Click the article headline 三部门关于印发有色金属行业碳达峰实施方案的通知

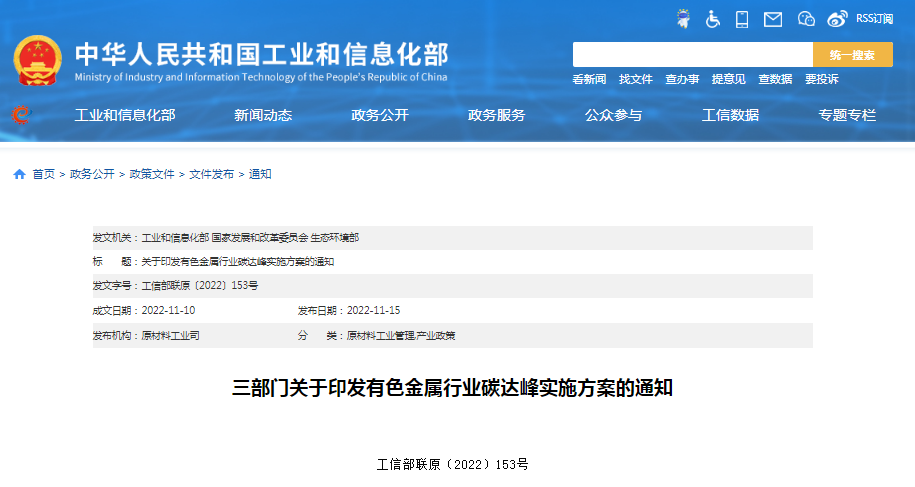(x=452, y=388)
